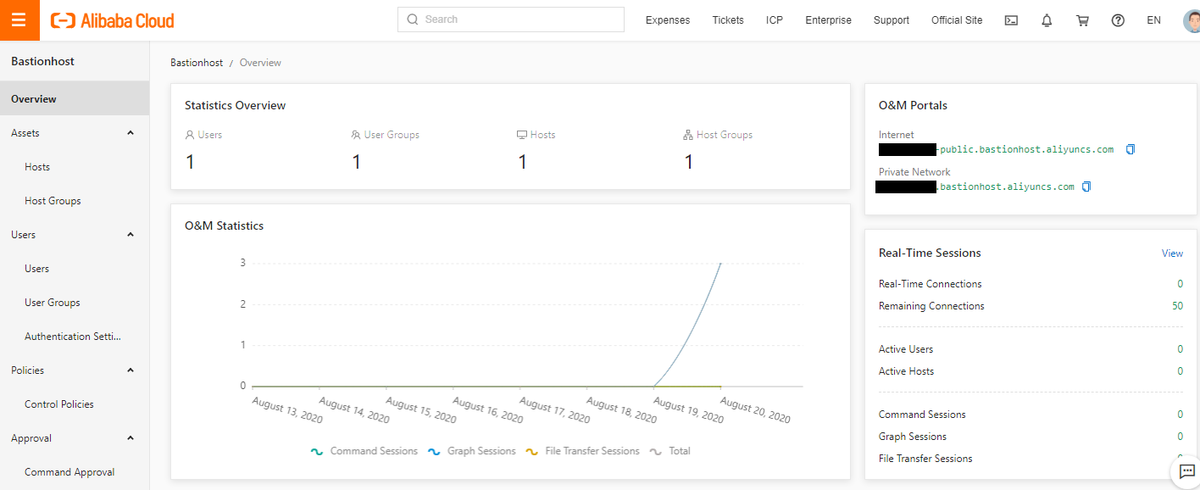Screen dimensions: 1200x490
Task: Open the Expenses top menu
Action: [x=668, y=20]
